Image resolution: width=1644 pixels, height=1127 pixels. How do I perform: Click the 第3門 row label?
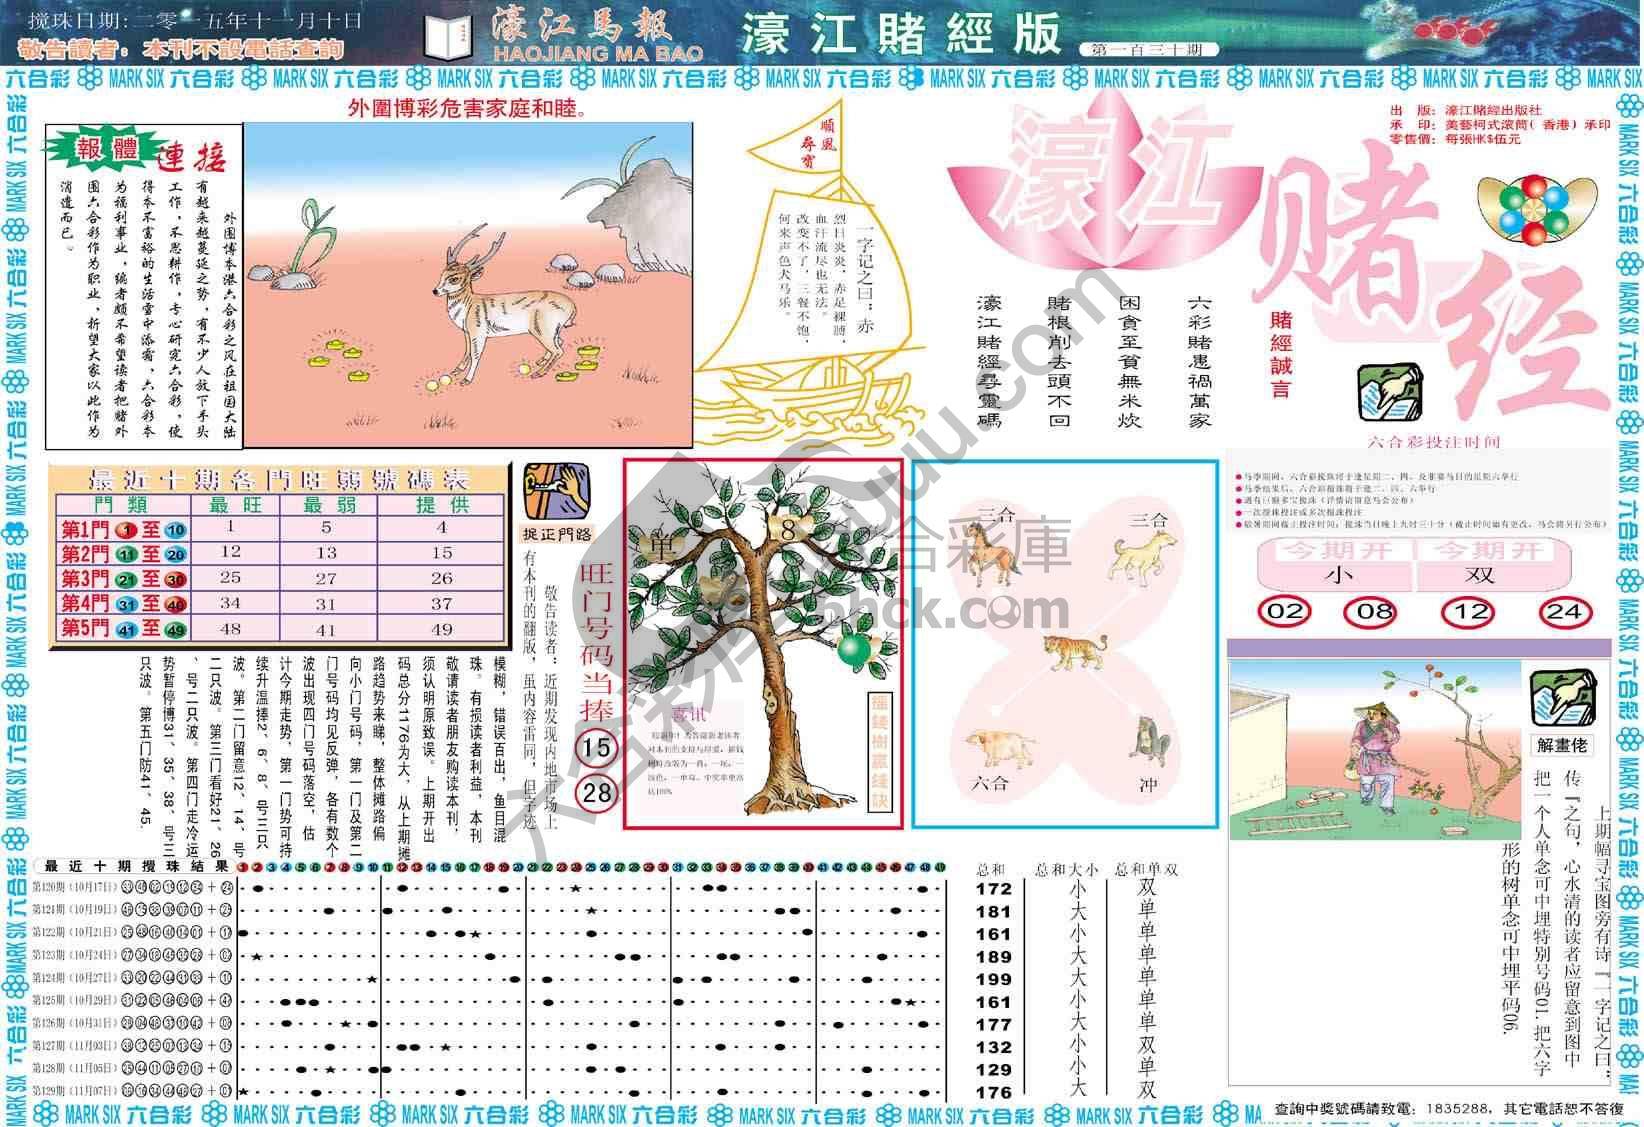click(123, 579)
